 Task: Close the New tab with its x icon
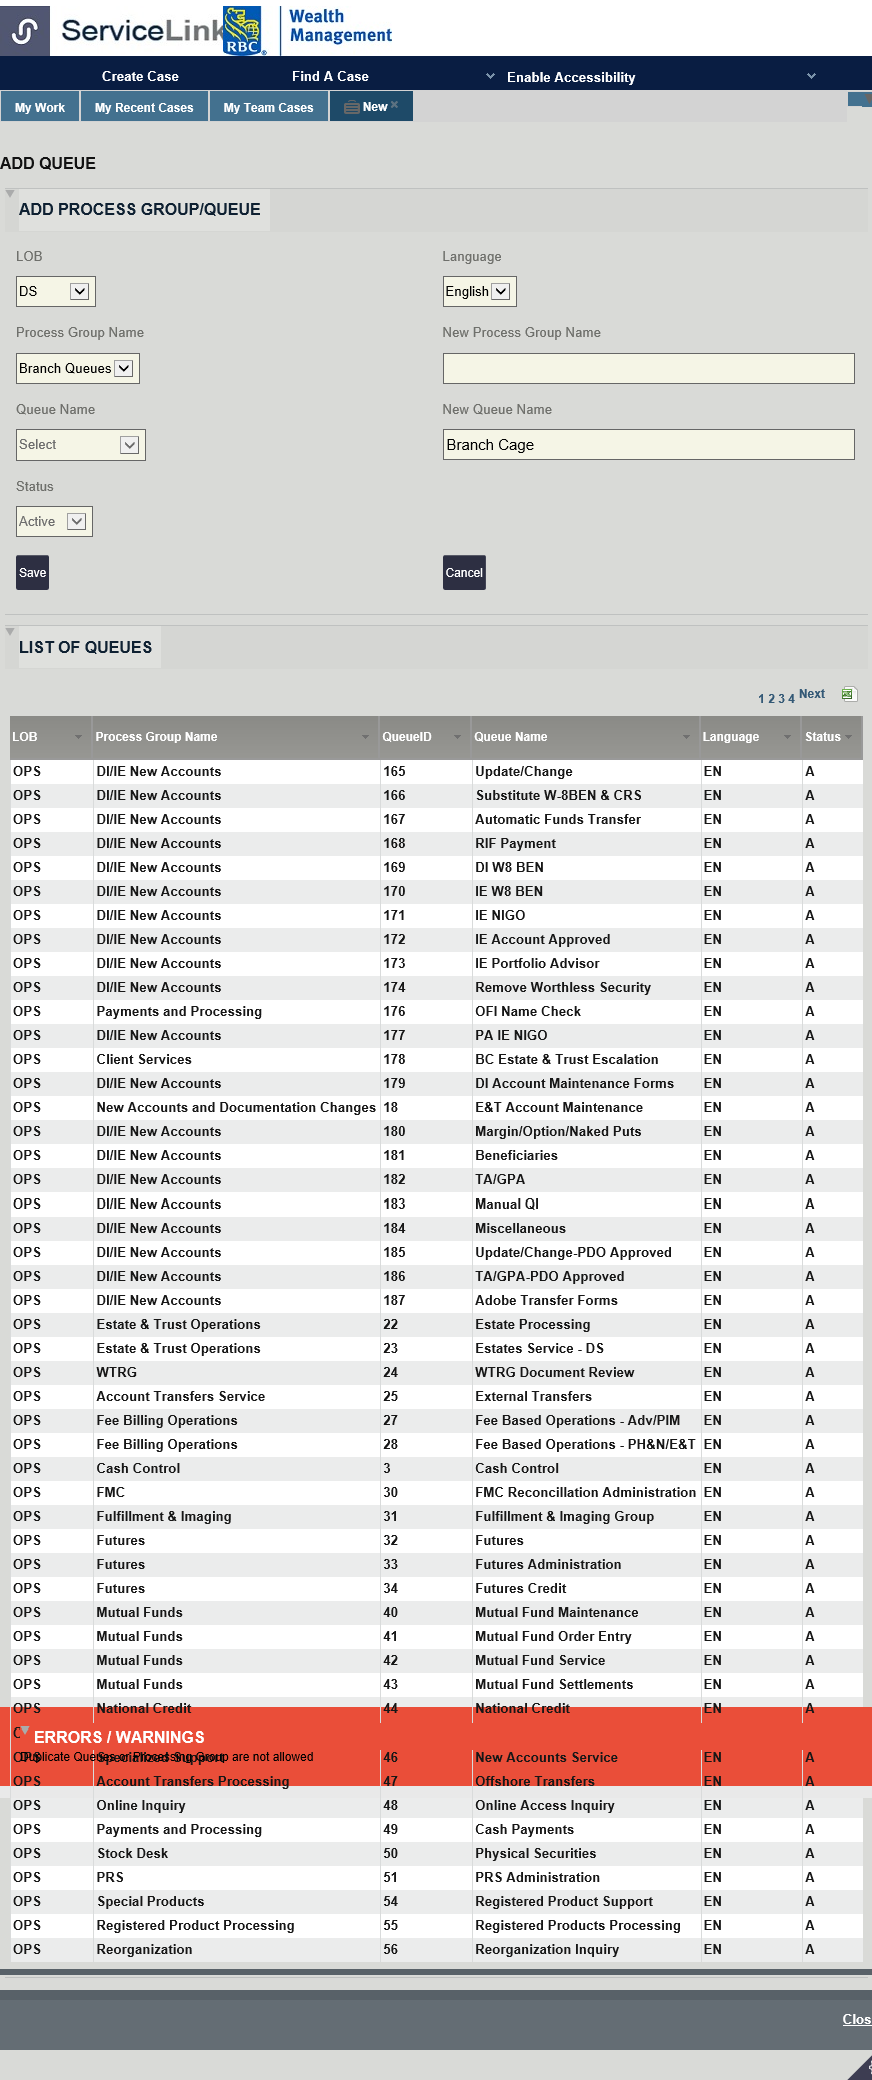(x=395, y=105)
